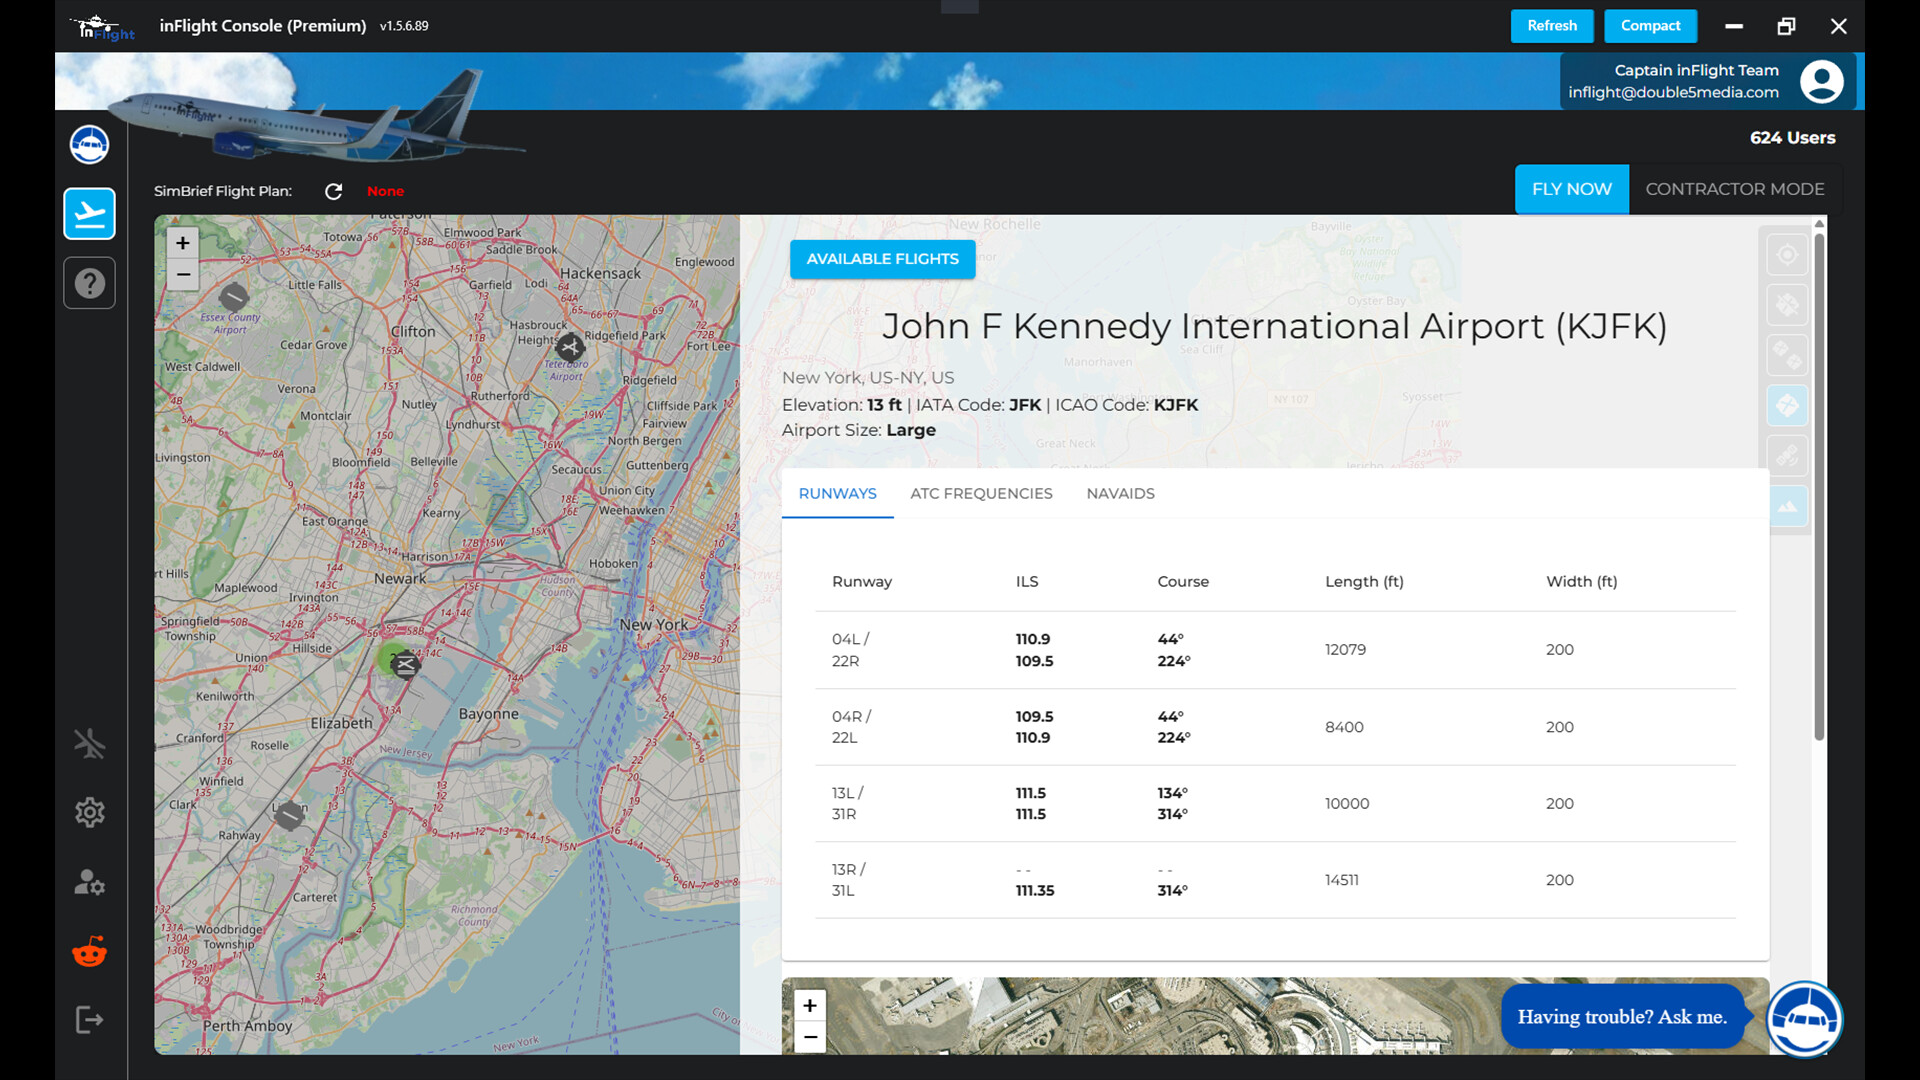The image size is (1920, 1080).
Task: Open the NAVAIDS tab
Action: 1120,493
